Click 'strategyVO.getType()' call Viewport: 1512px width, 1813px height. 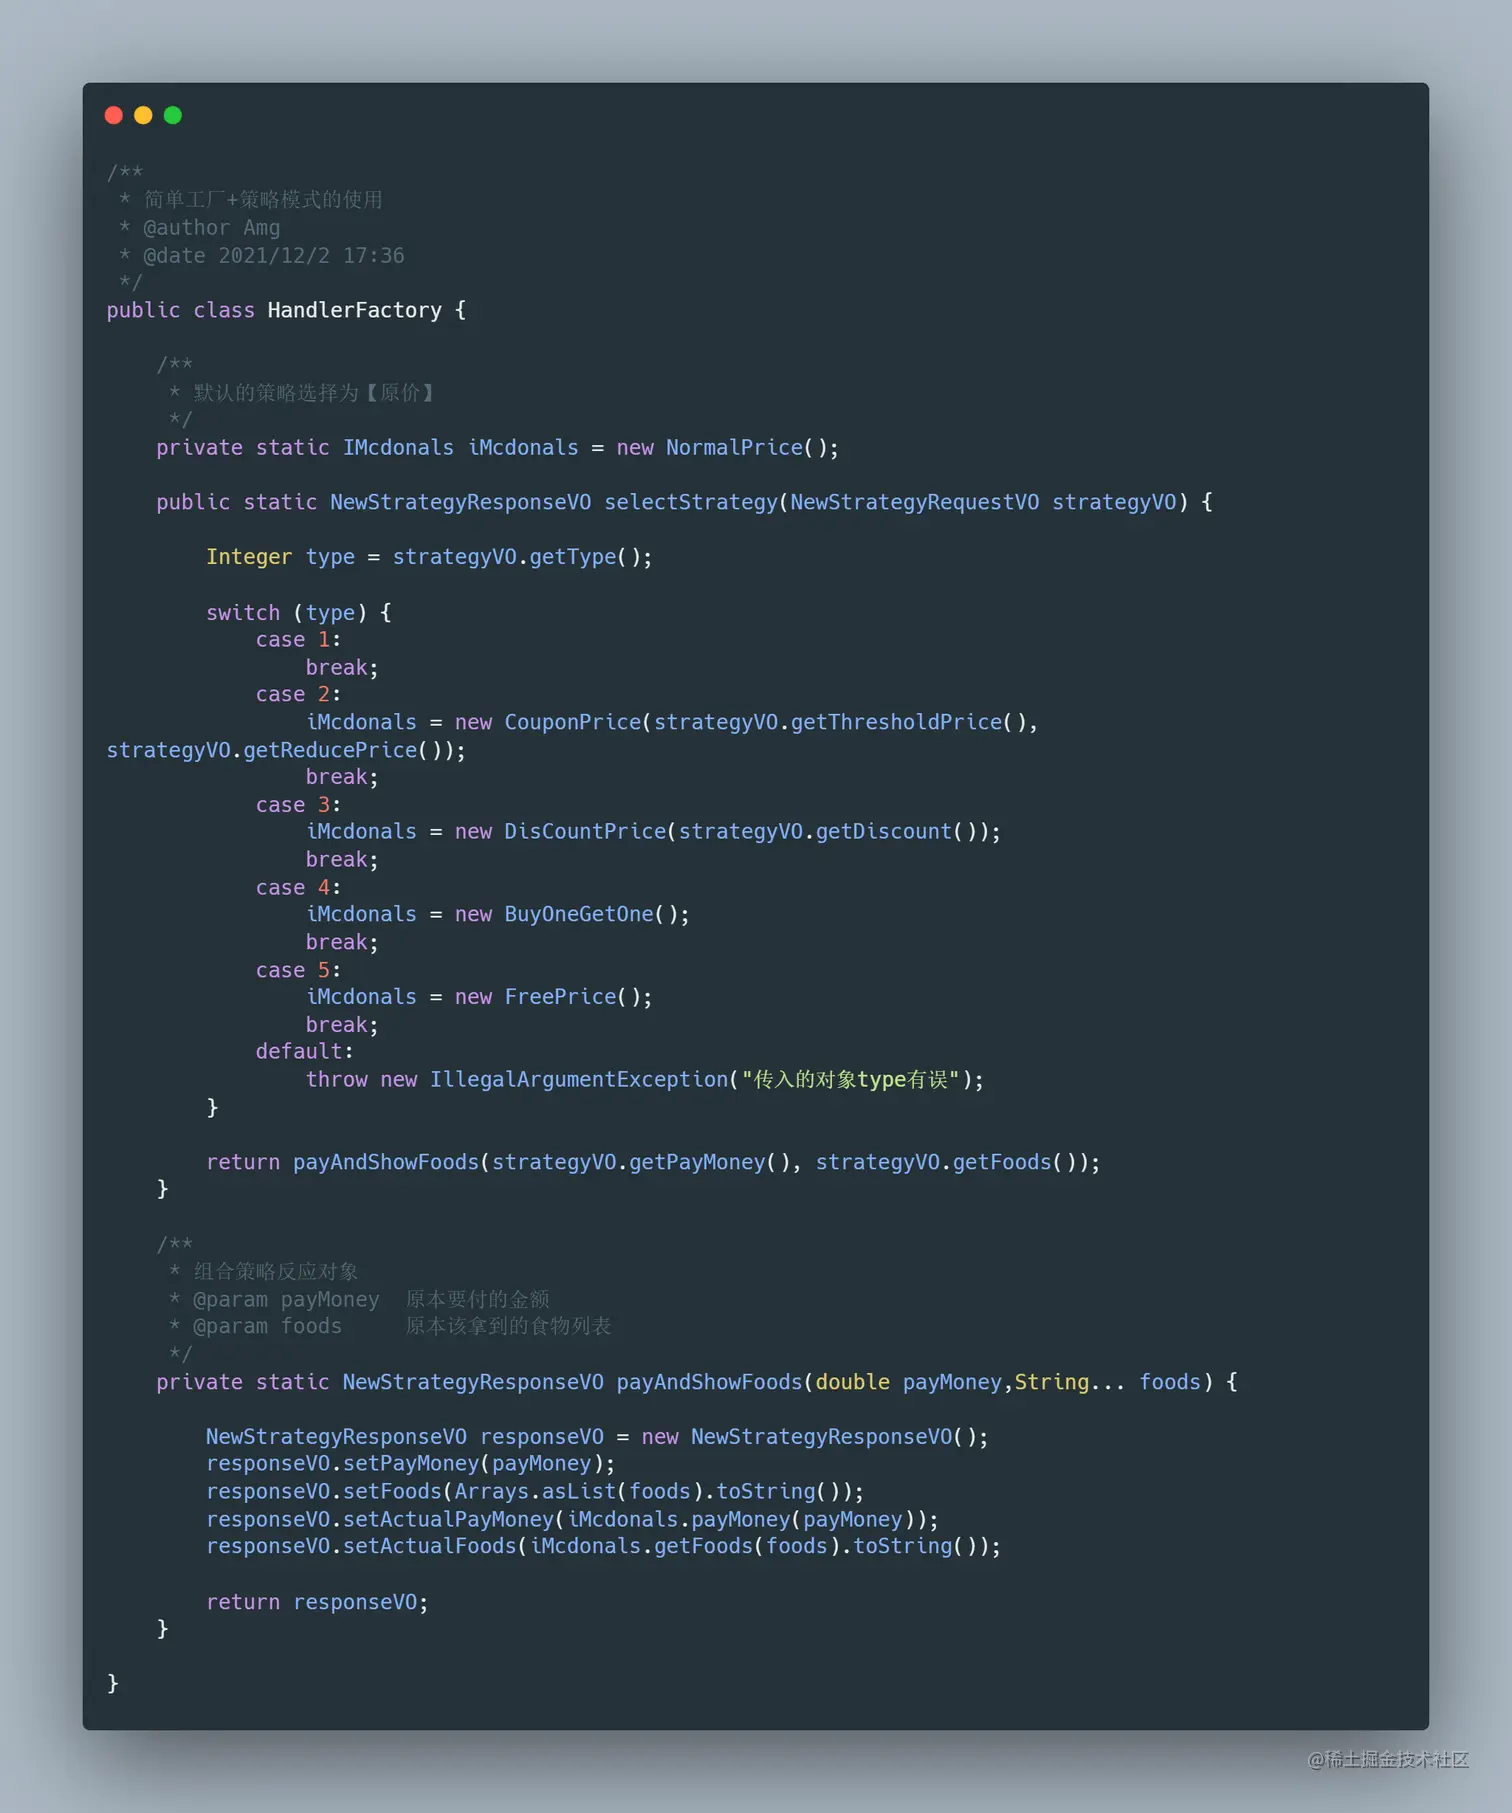516,557
